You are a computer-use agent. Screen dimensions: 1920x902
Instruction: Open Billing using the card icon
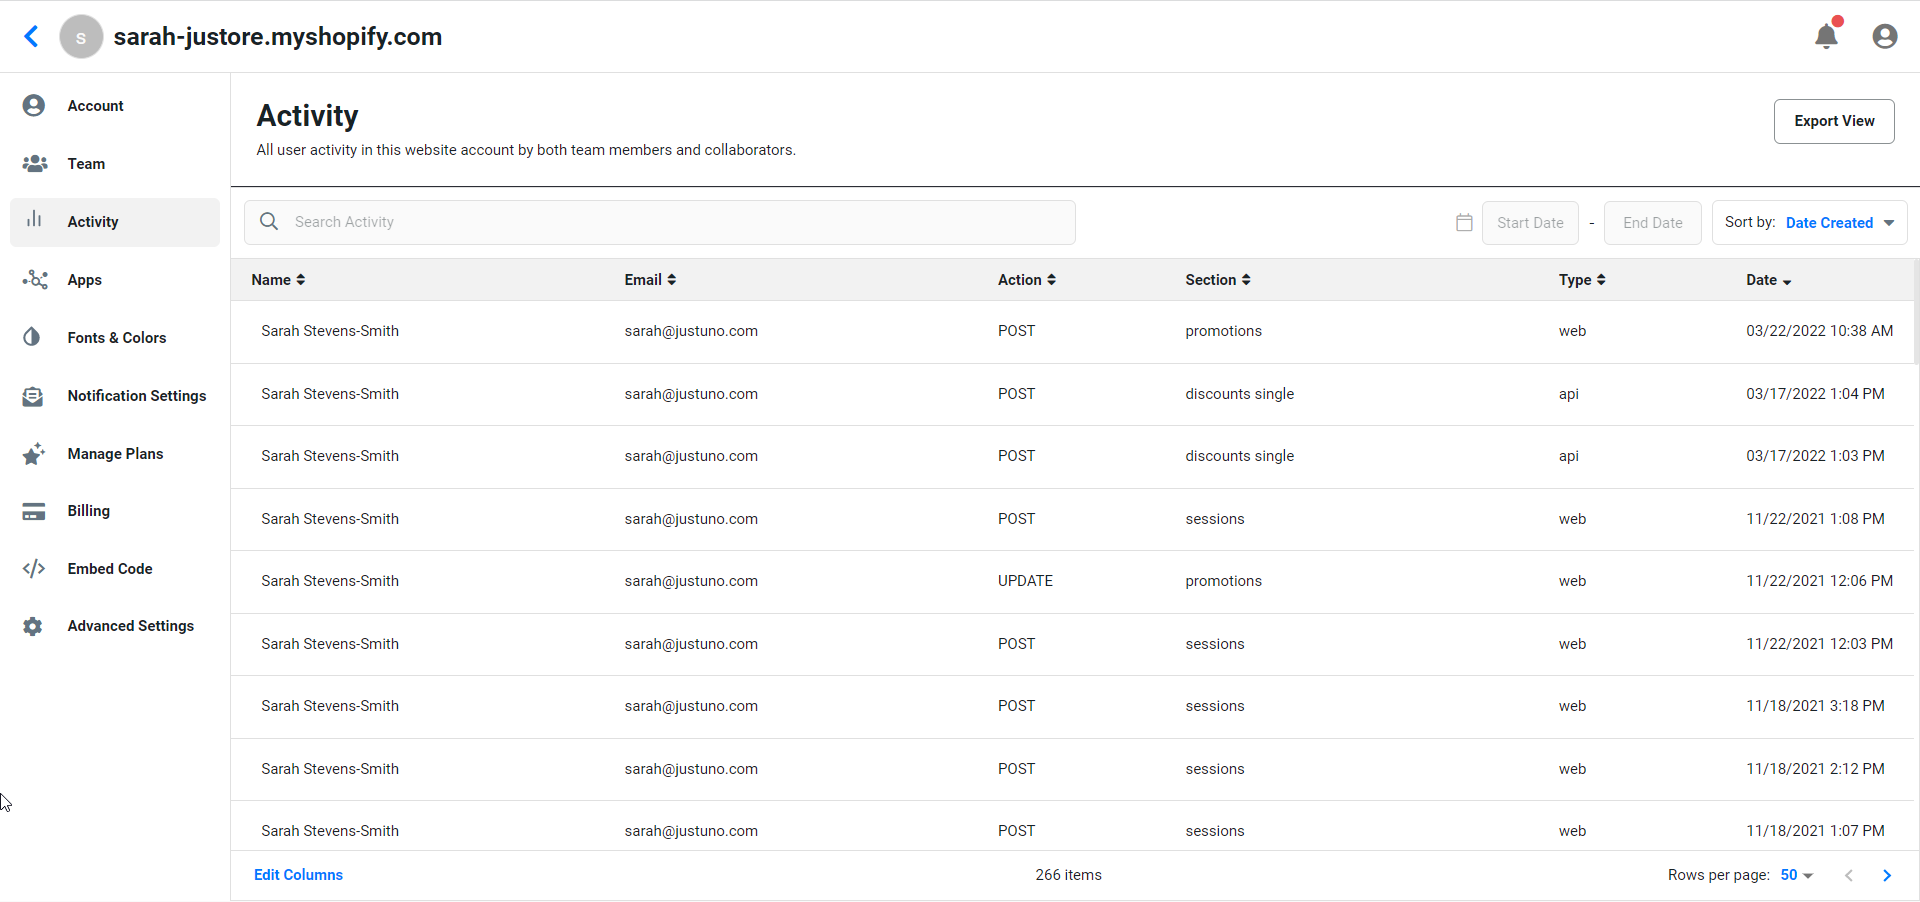point(34,510)
